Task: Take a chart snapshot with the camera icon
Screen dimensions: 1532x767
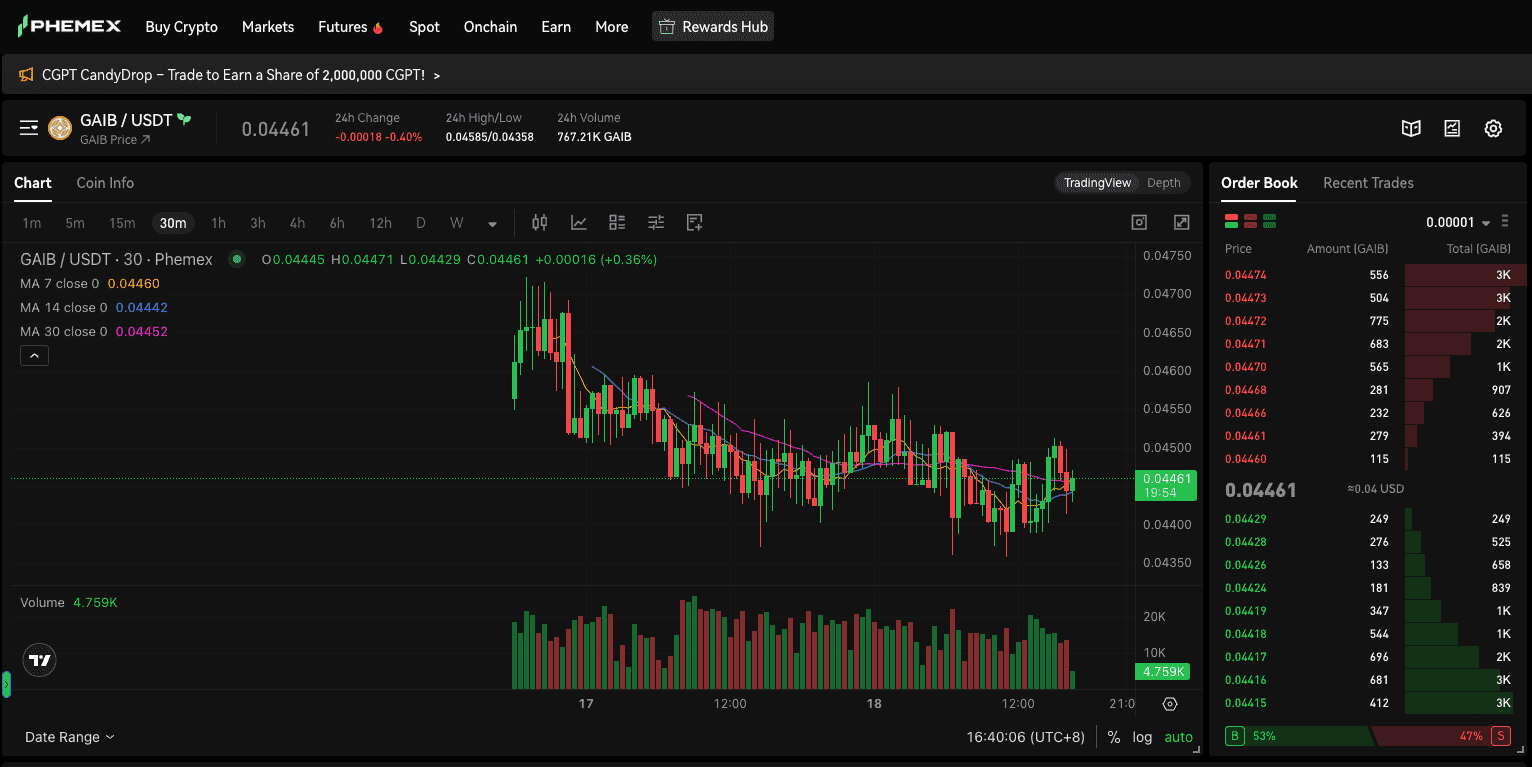Action: (1139, 222)
